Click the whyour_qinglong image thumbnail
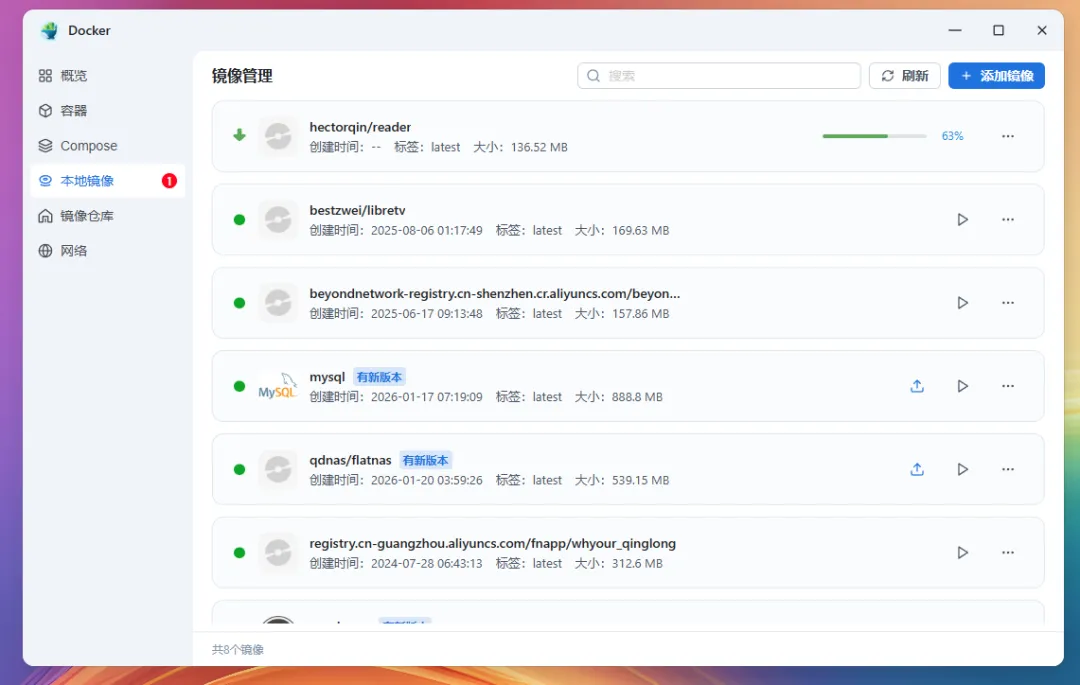This screenshot has width=1080, height=685. pyautogui.click(x=278, y=553)
